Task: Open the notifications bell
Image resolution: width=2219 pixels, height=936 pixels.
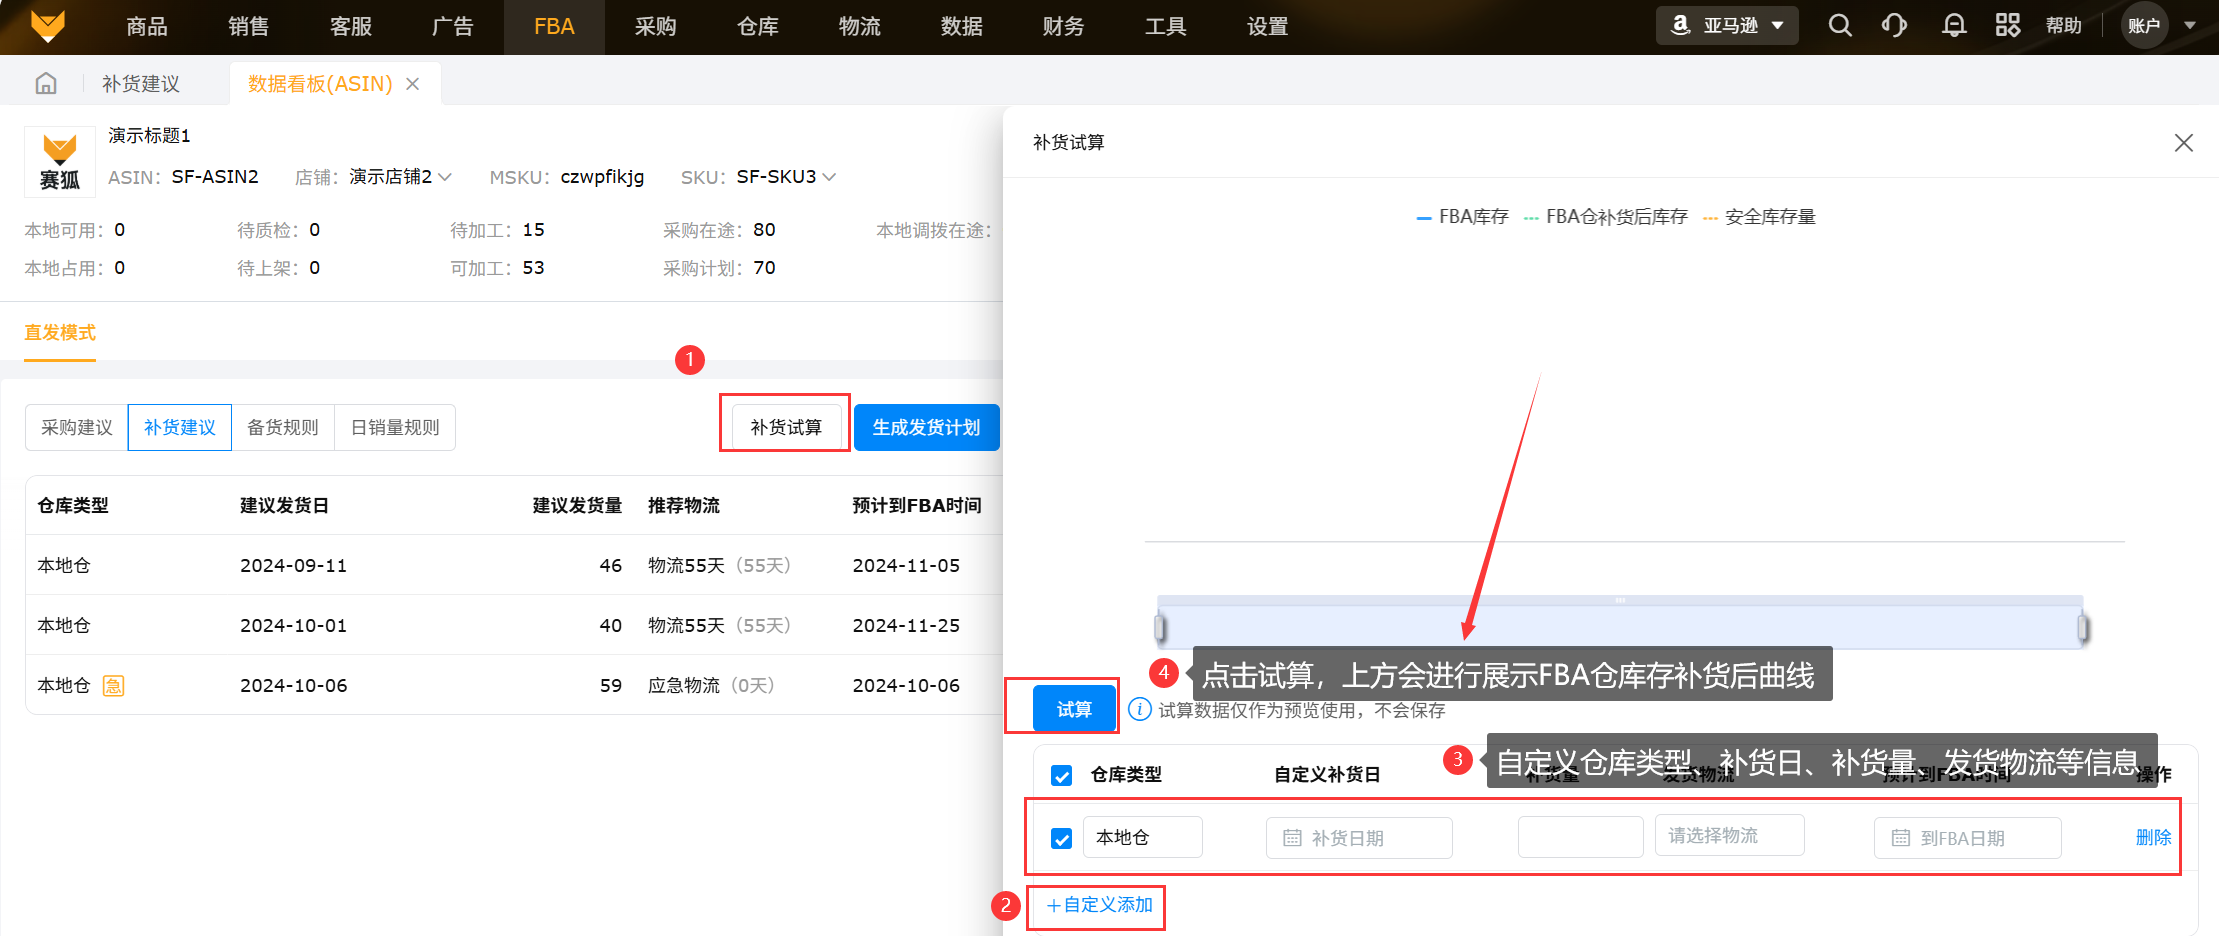Action: click(x=1953, y=26)
